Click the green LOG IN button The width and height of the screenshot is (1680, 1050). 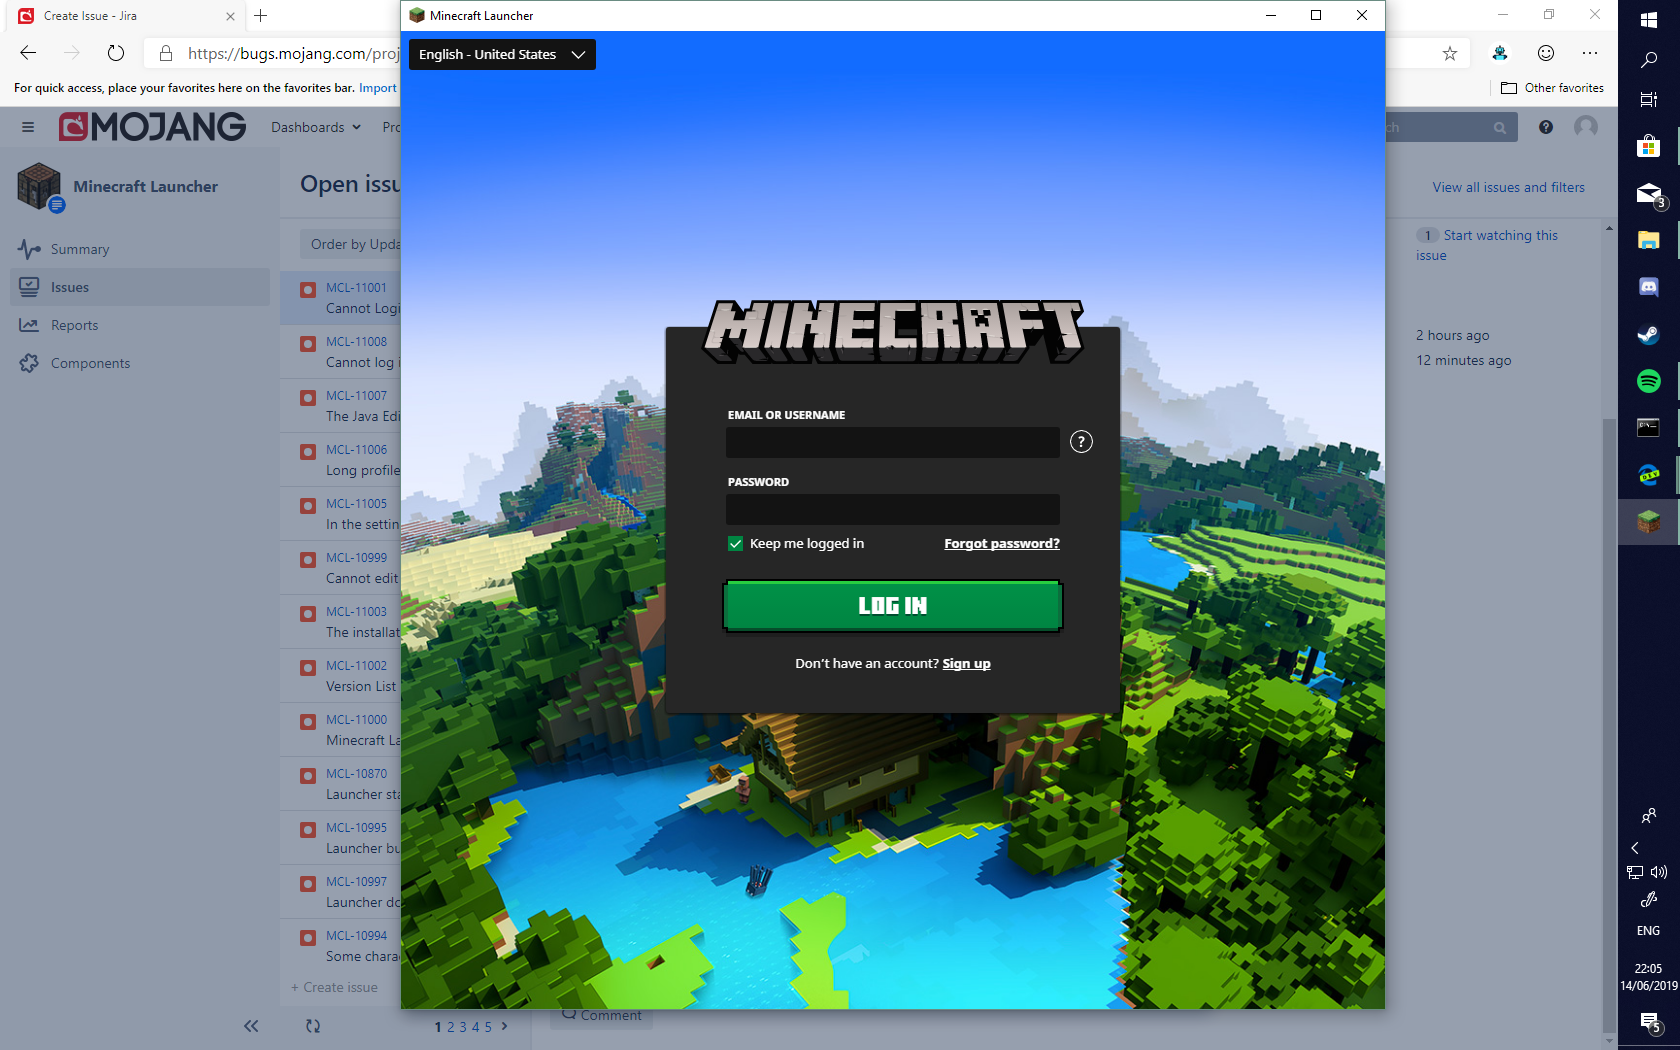pos(893,606)
